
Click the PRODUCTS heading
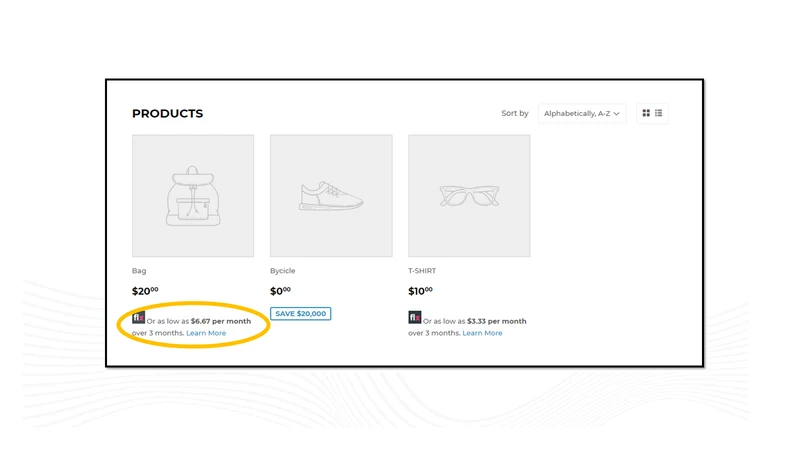(167, 113)
